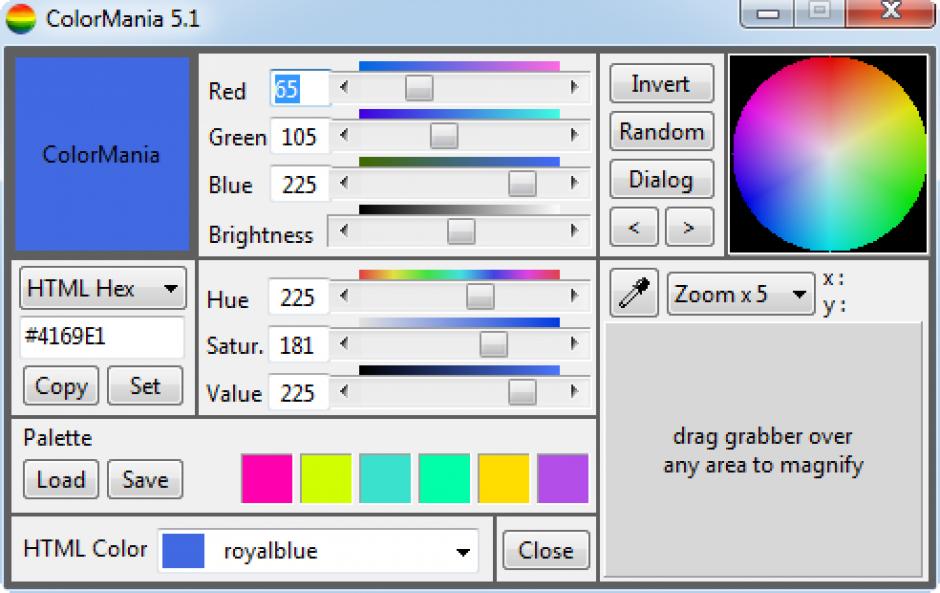Image resolution: width=940 pixels, height=593 pixels.
Task: Choose the yellow-green palette swatch
Action: (326, 478)
